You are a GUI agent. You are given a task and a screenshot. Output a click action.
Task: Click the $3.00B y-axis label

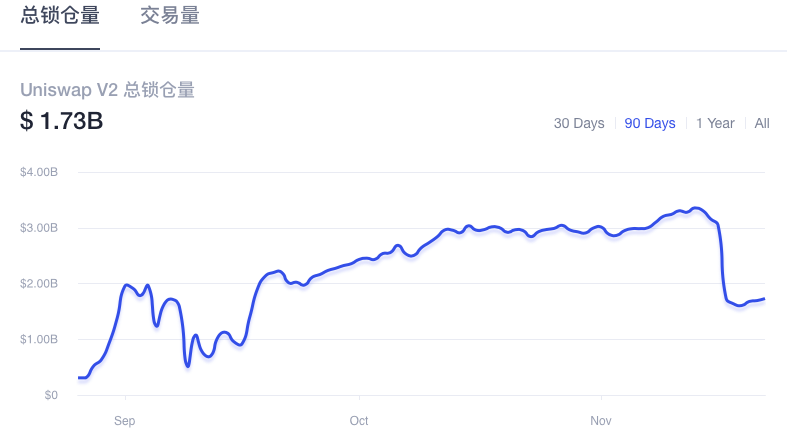39,228
